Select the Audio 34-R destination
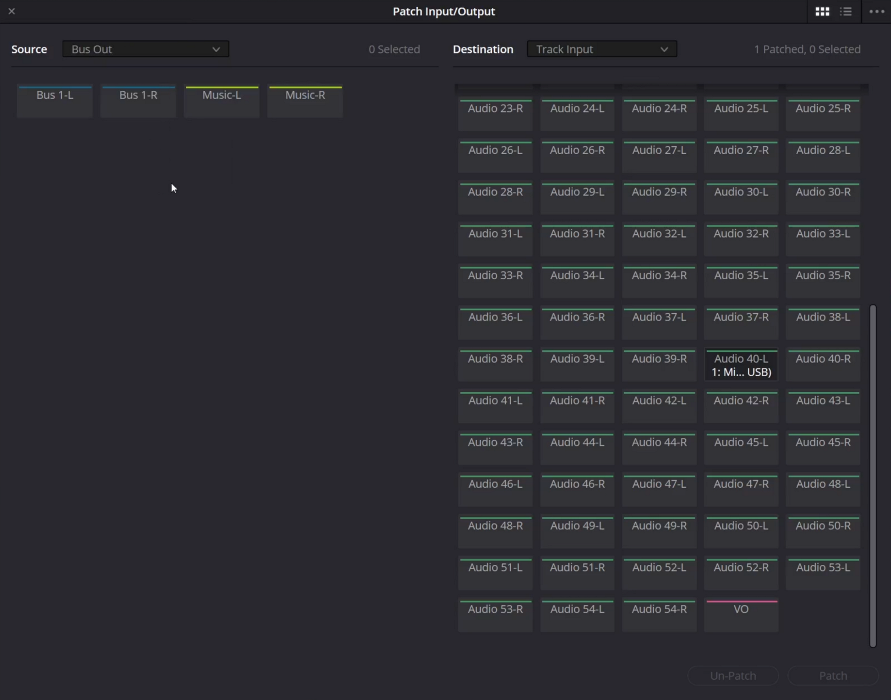The image size is (891, 700). [x=659, y=282]
